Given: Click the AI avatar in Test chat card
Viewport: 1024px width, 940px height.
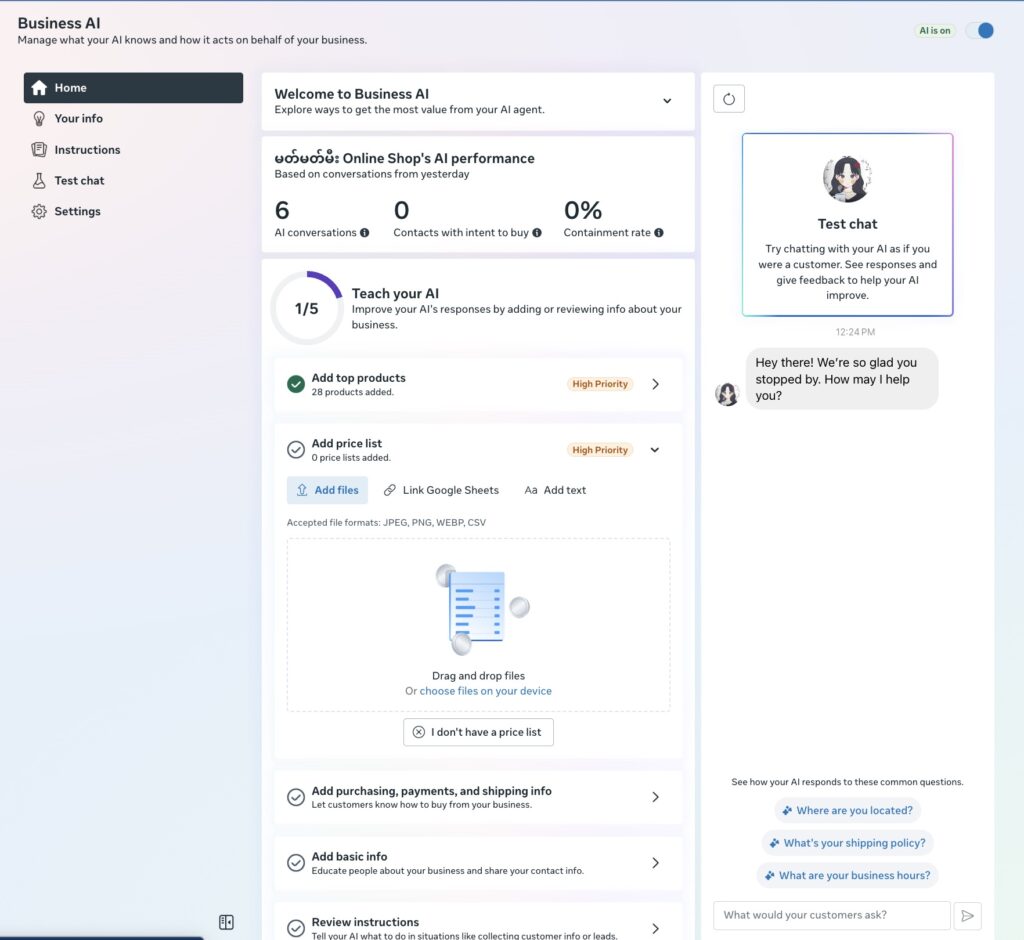Looking at the screenshot, I should pyautogui.click(x=847, y=179).
